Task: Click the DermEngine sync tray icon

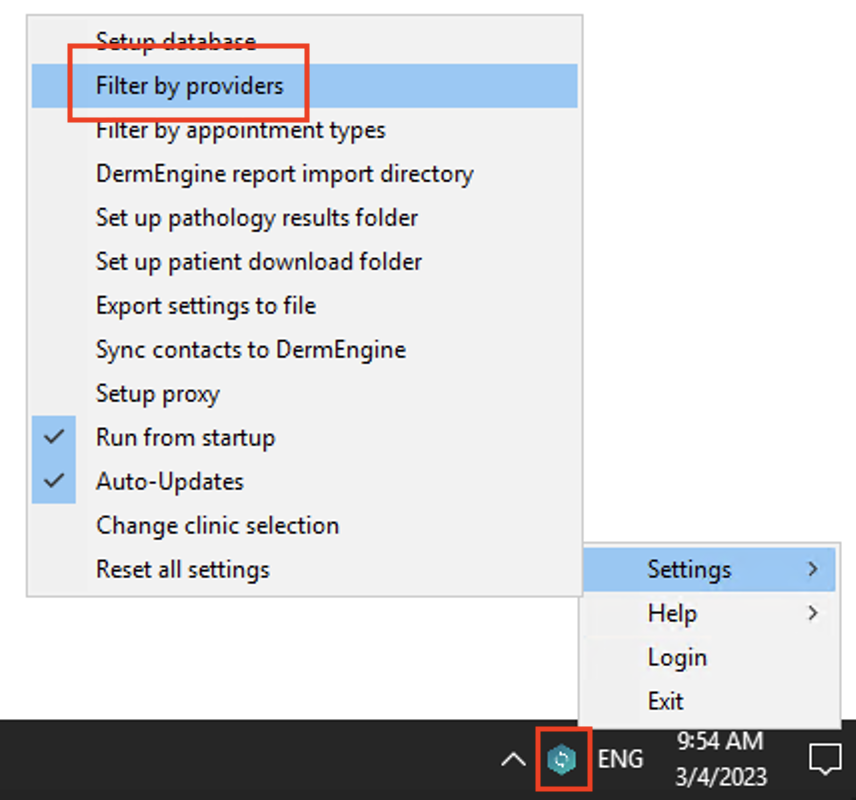Action: pos(563,760)
